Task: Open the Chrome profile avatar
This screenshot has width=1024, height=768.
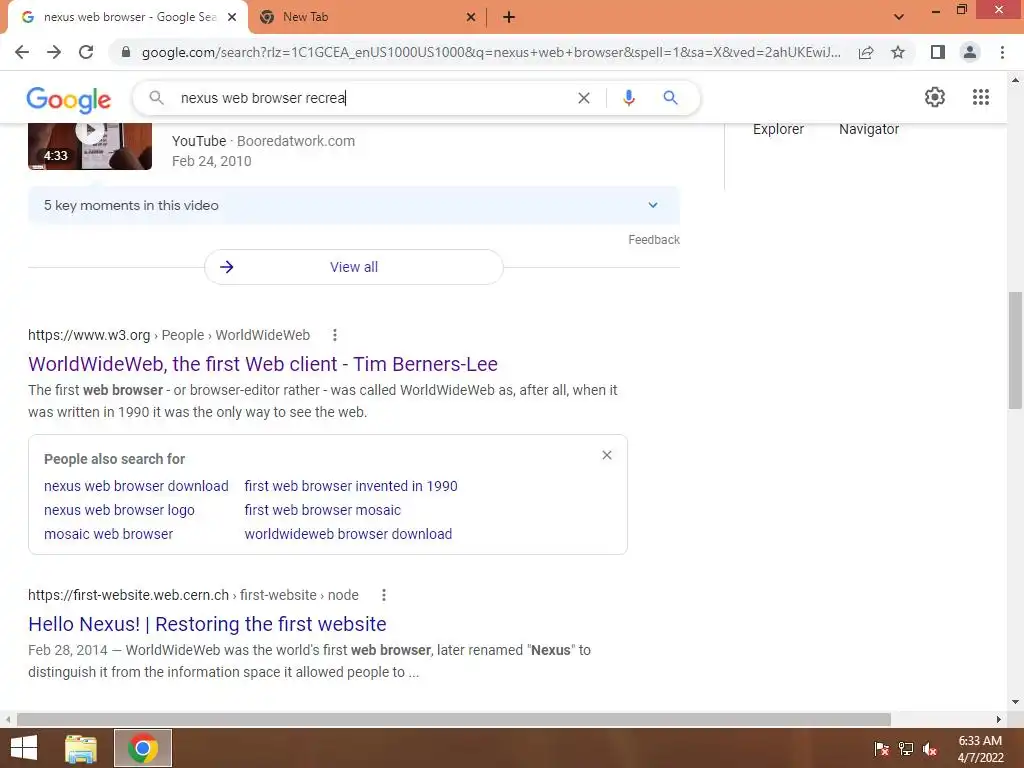Action: [x=970, y=52]
